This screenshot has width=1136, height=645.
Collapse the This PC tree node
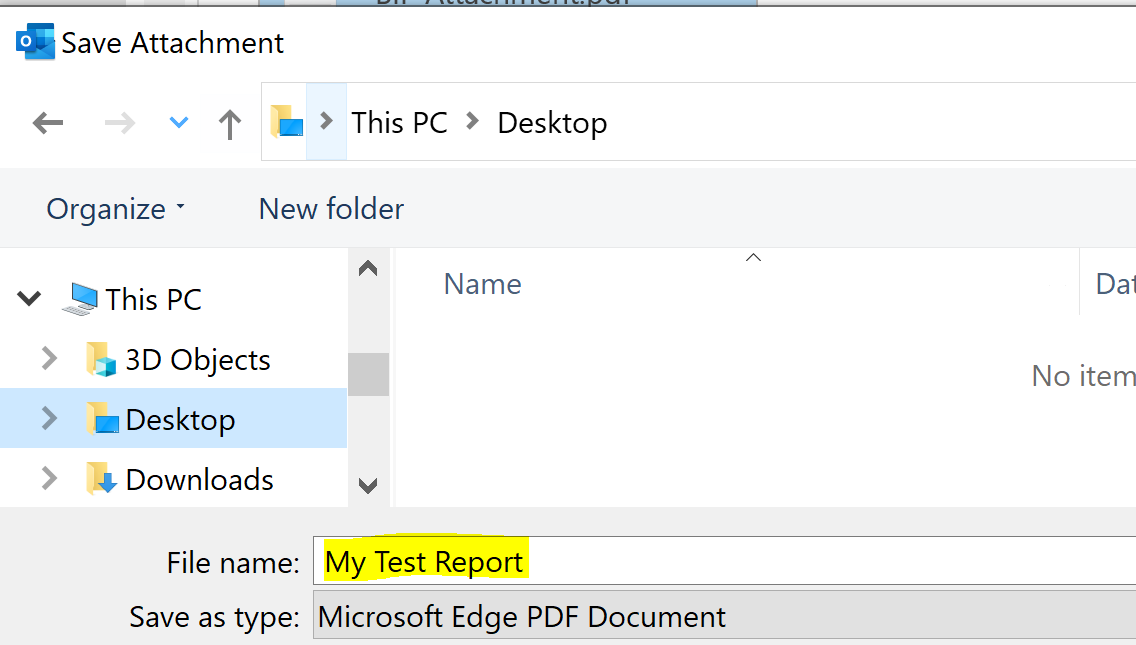(x=28, y=297)
